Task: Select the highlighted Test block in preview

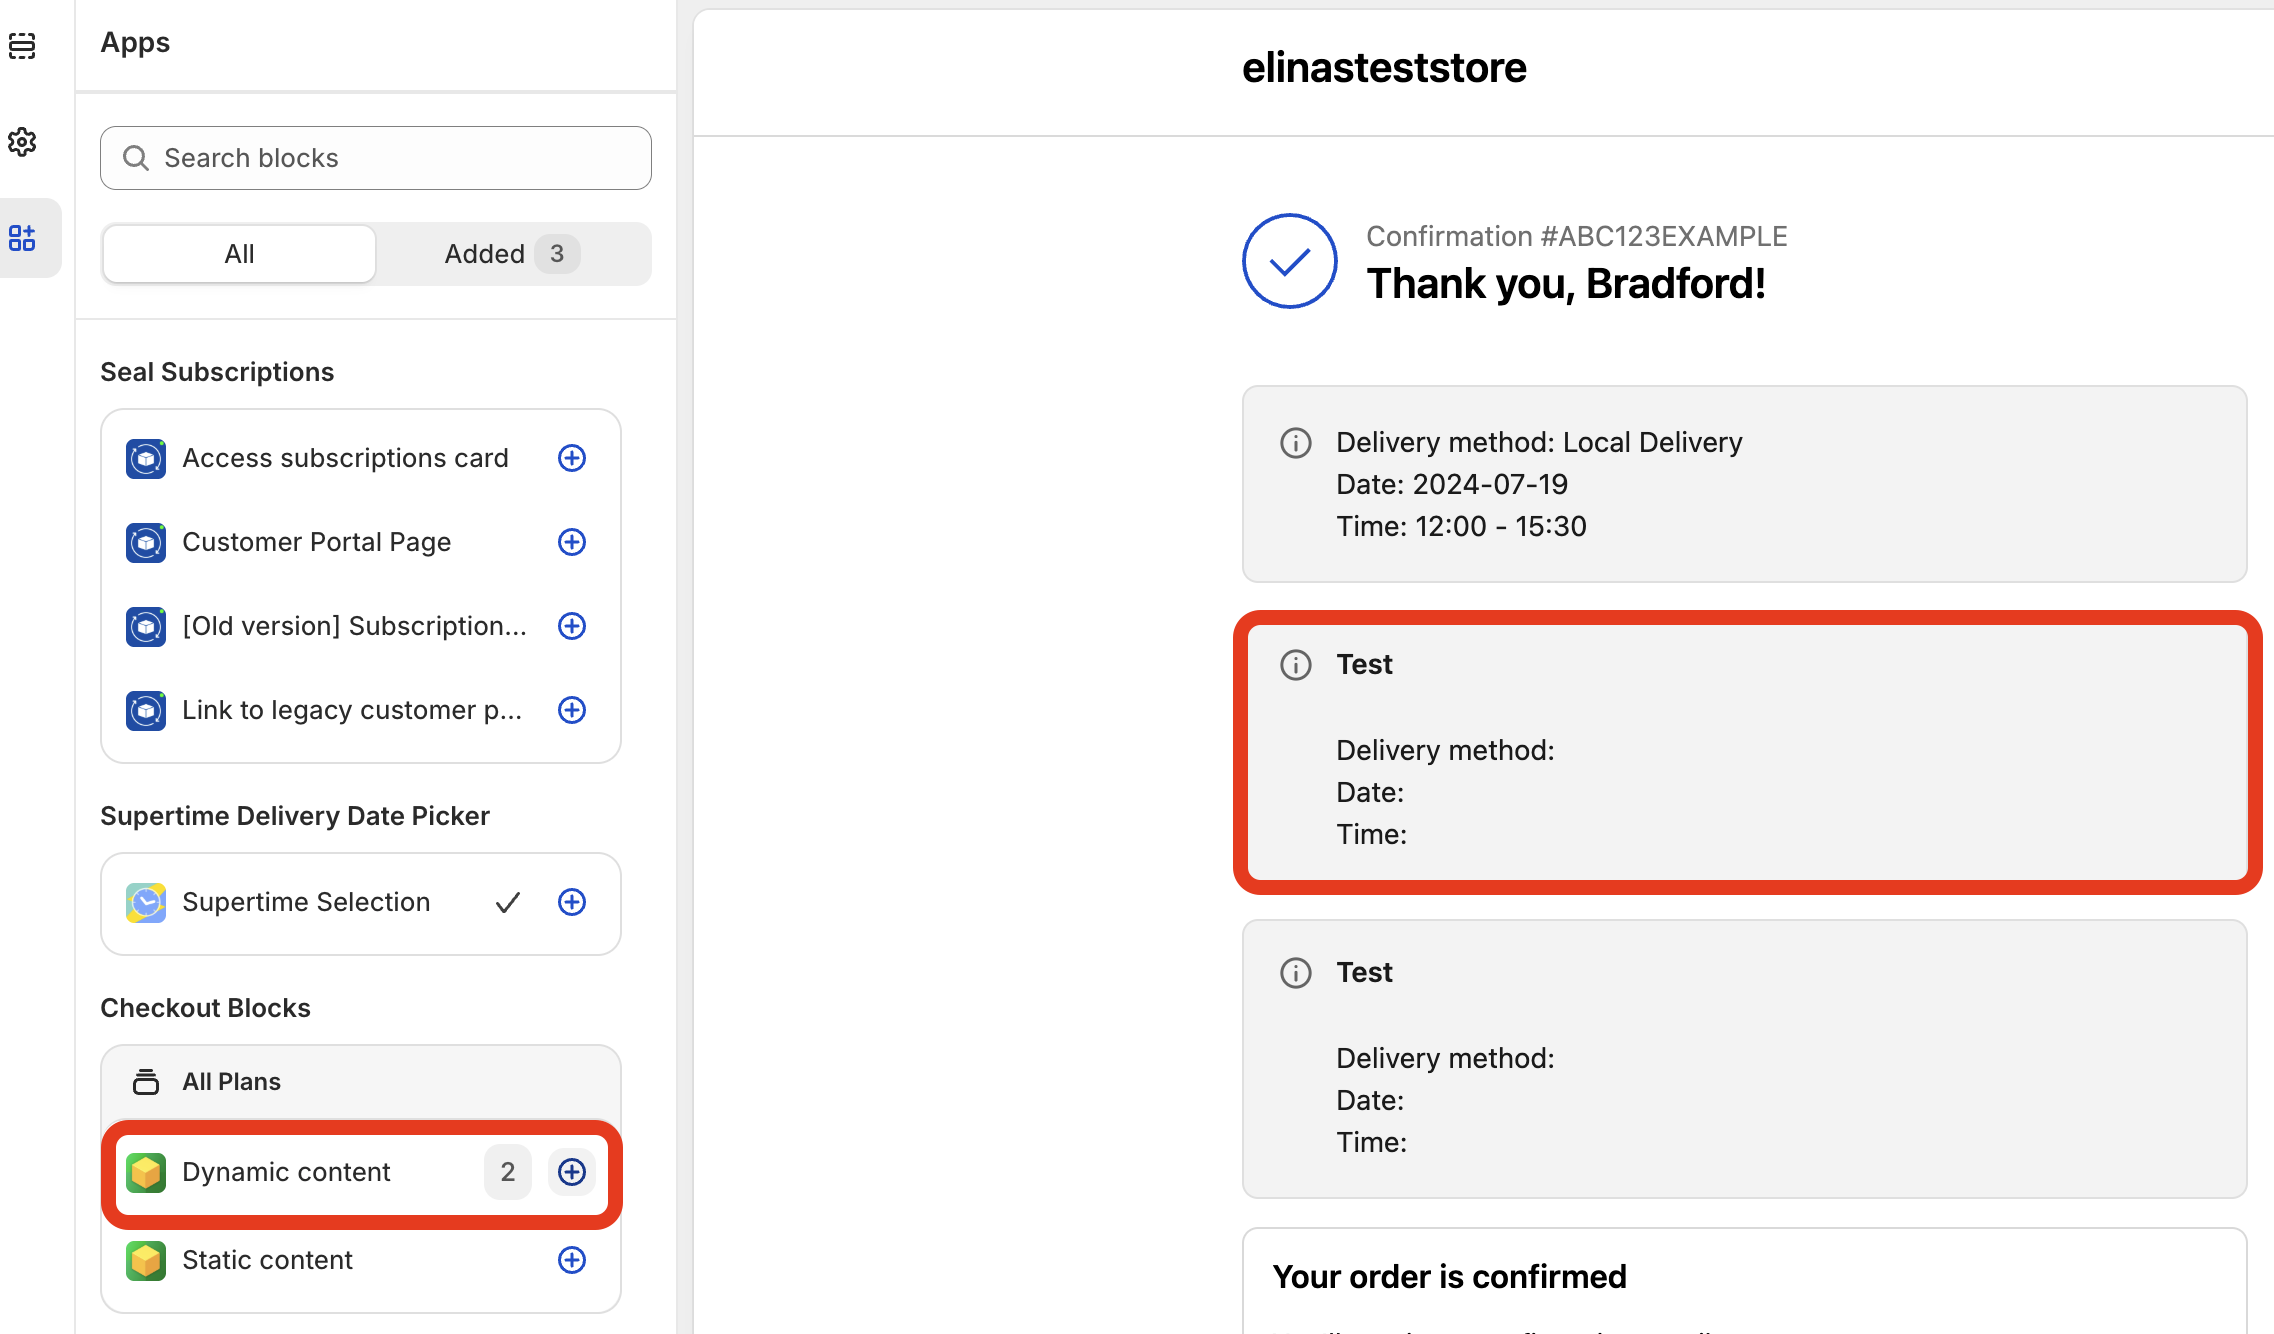Action: (1744, 752)
